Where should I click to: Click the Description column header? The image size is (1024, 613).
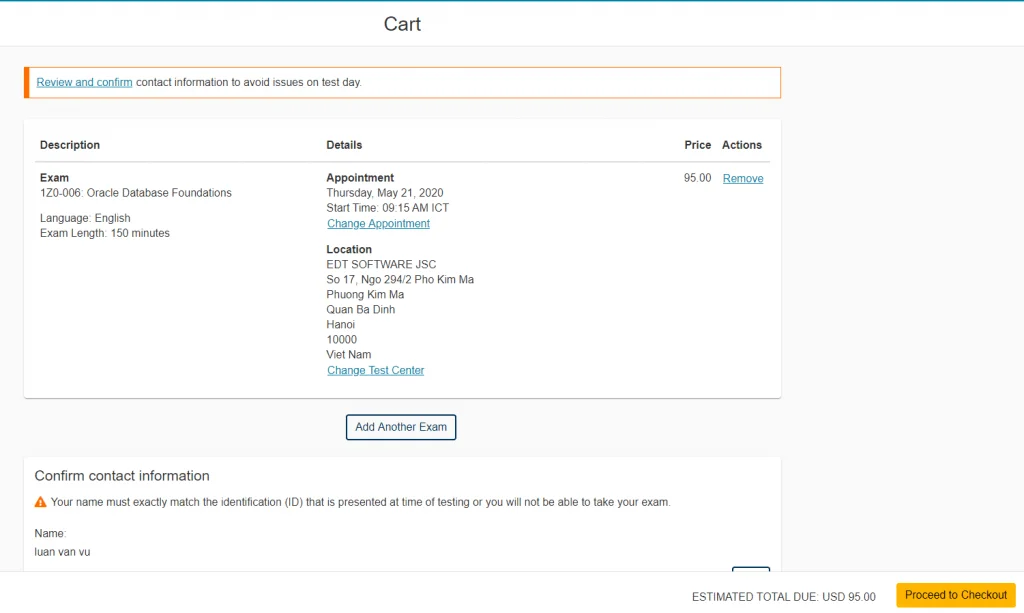pyautogui.click(x=70, y=145)
